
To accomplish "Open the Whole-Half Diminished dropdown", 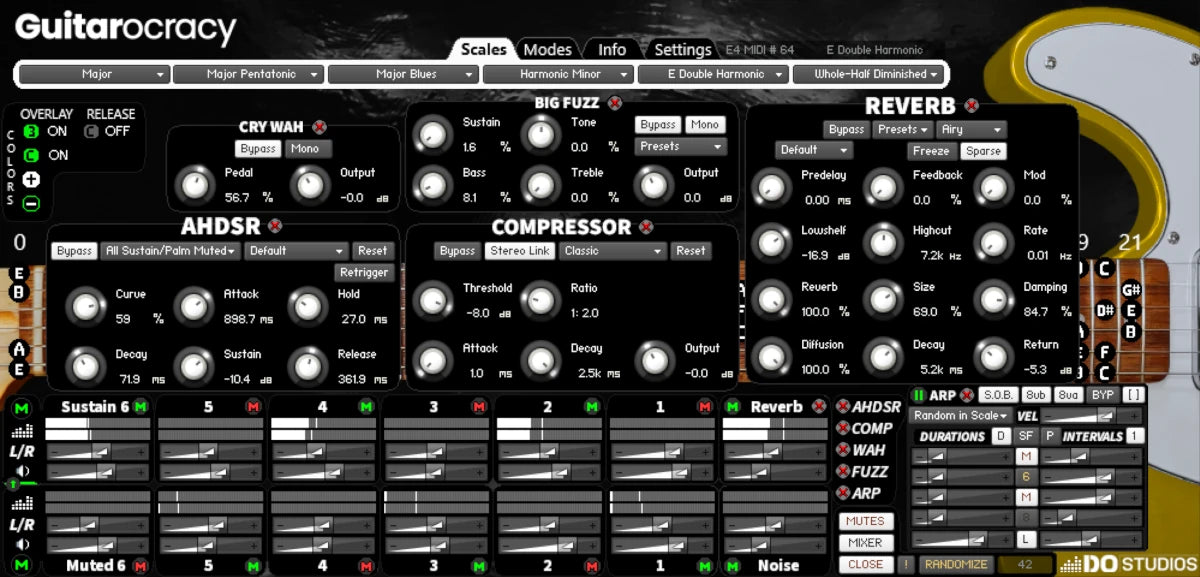I will 869,74.
